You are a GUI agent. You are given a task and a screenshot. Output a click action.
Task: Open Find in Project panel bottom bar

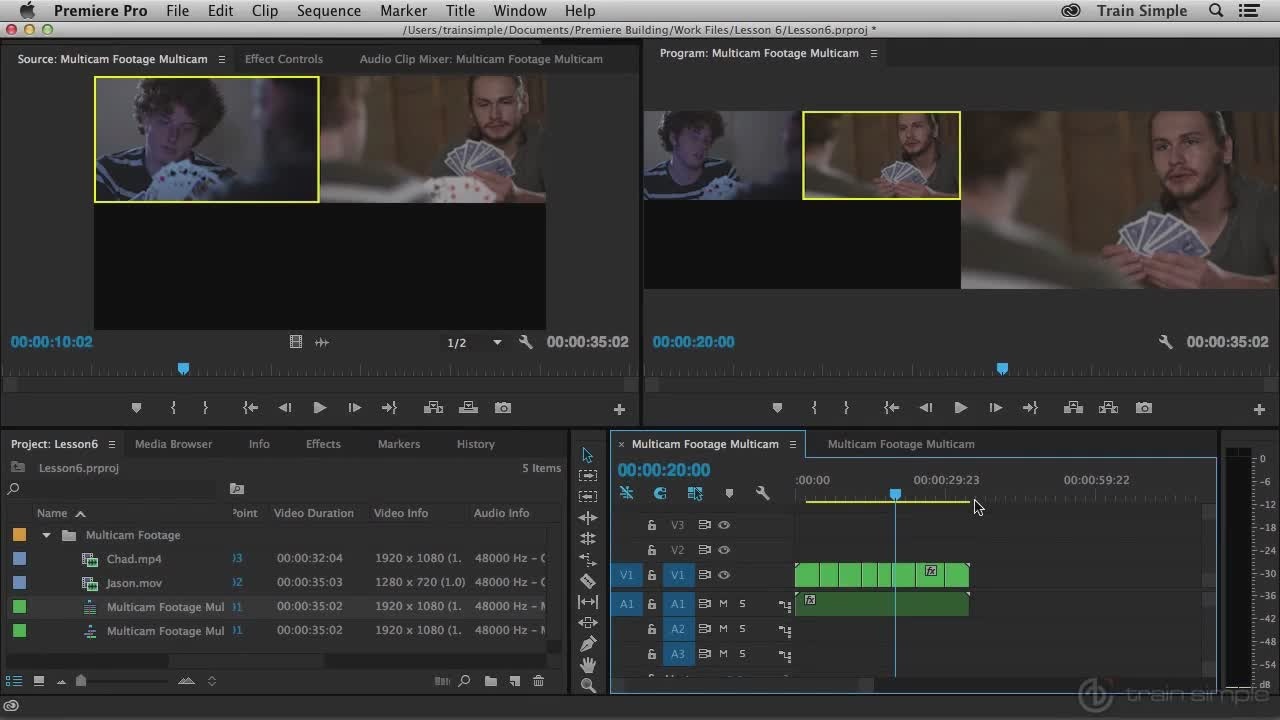(x=464, y=681)
